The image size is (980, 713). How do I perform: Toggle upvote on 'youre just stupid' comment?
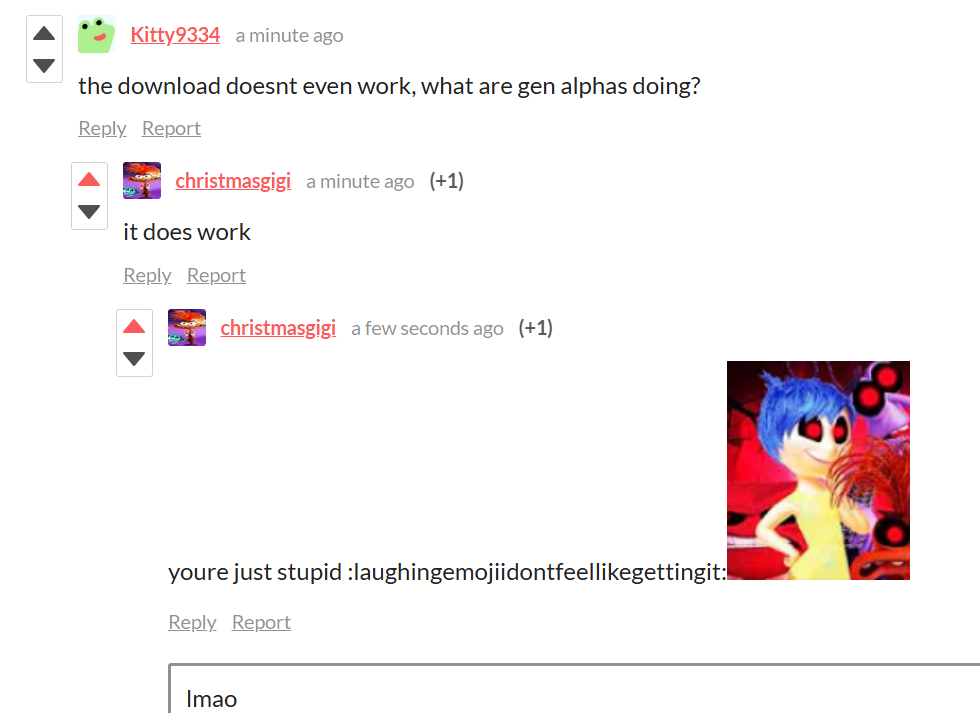134,326
